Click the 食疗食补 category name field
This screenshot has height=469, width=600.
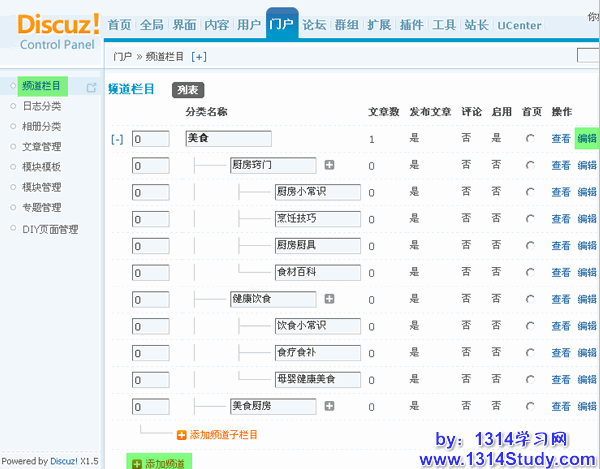[316, 353]
